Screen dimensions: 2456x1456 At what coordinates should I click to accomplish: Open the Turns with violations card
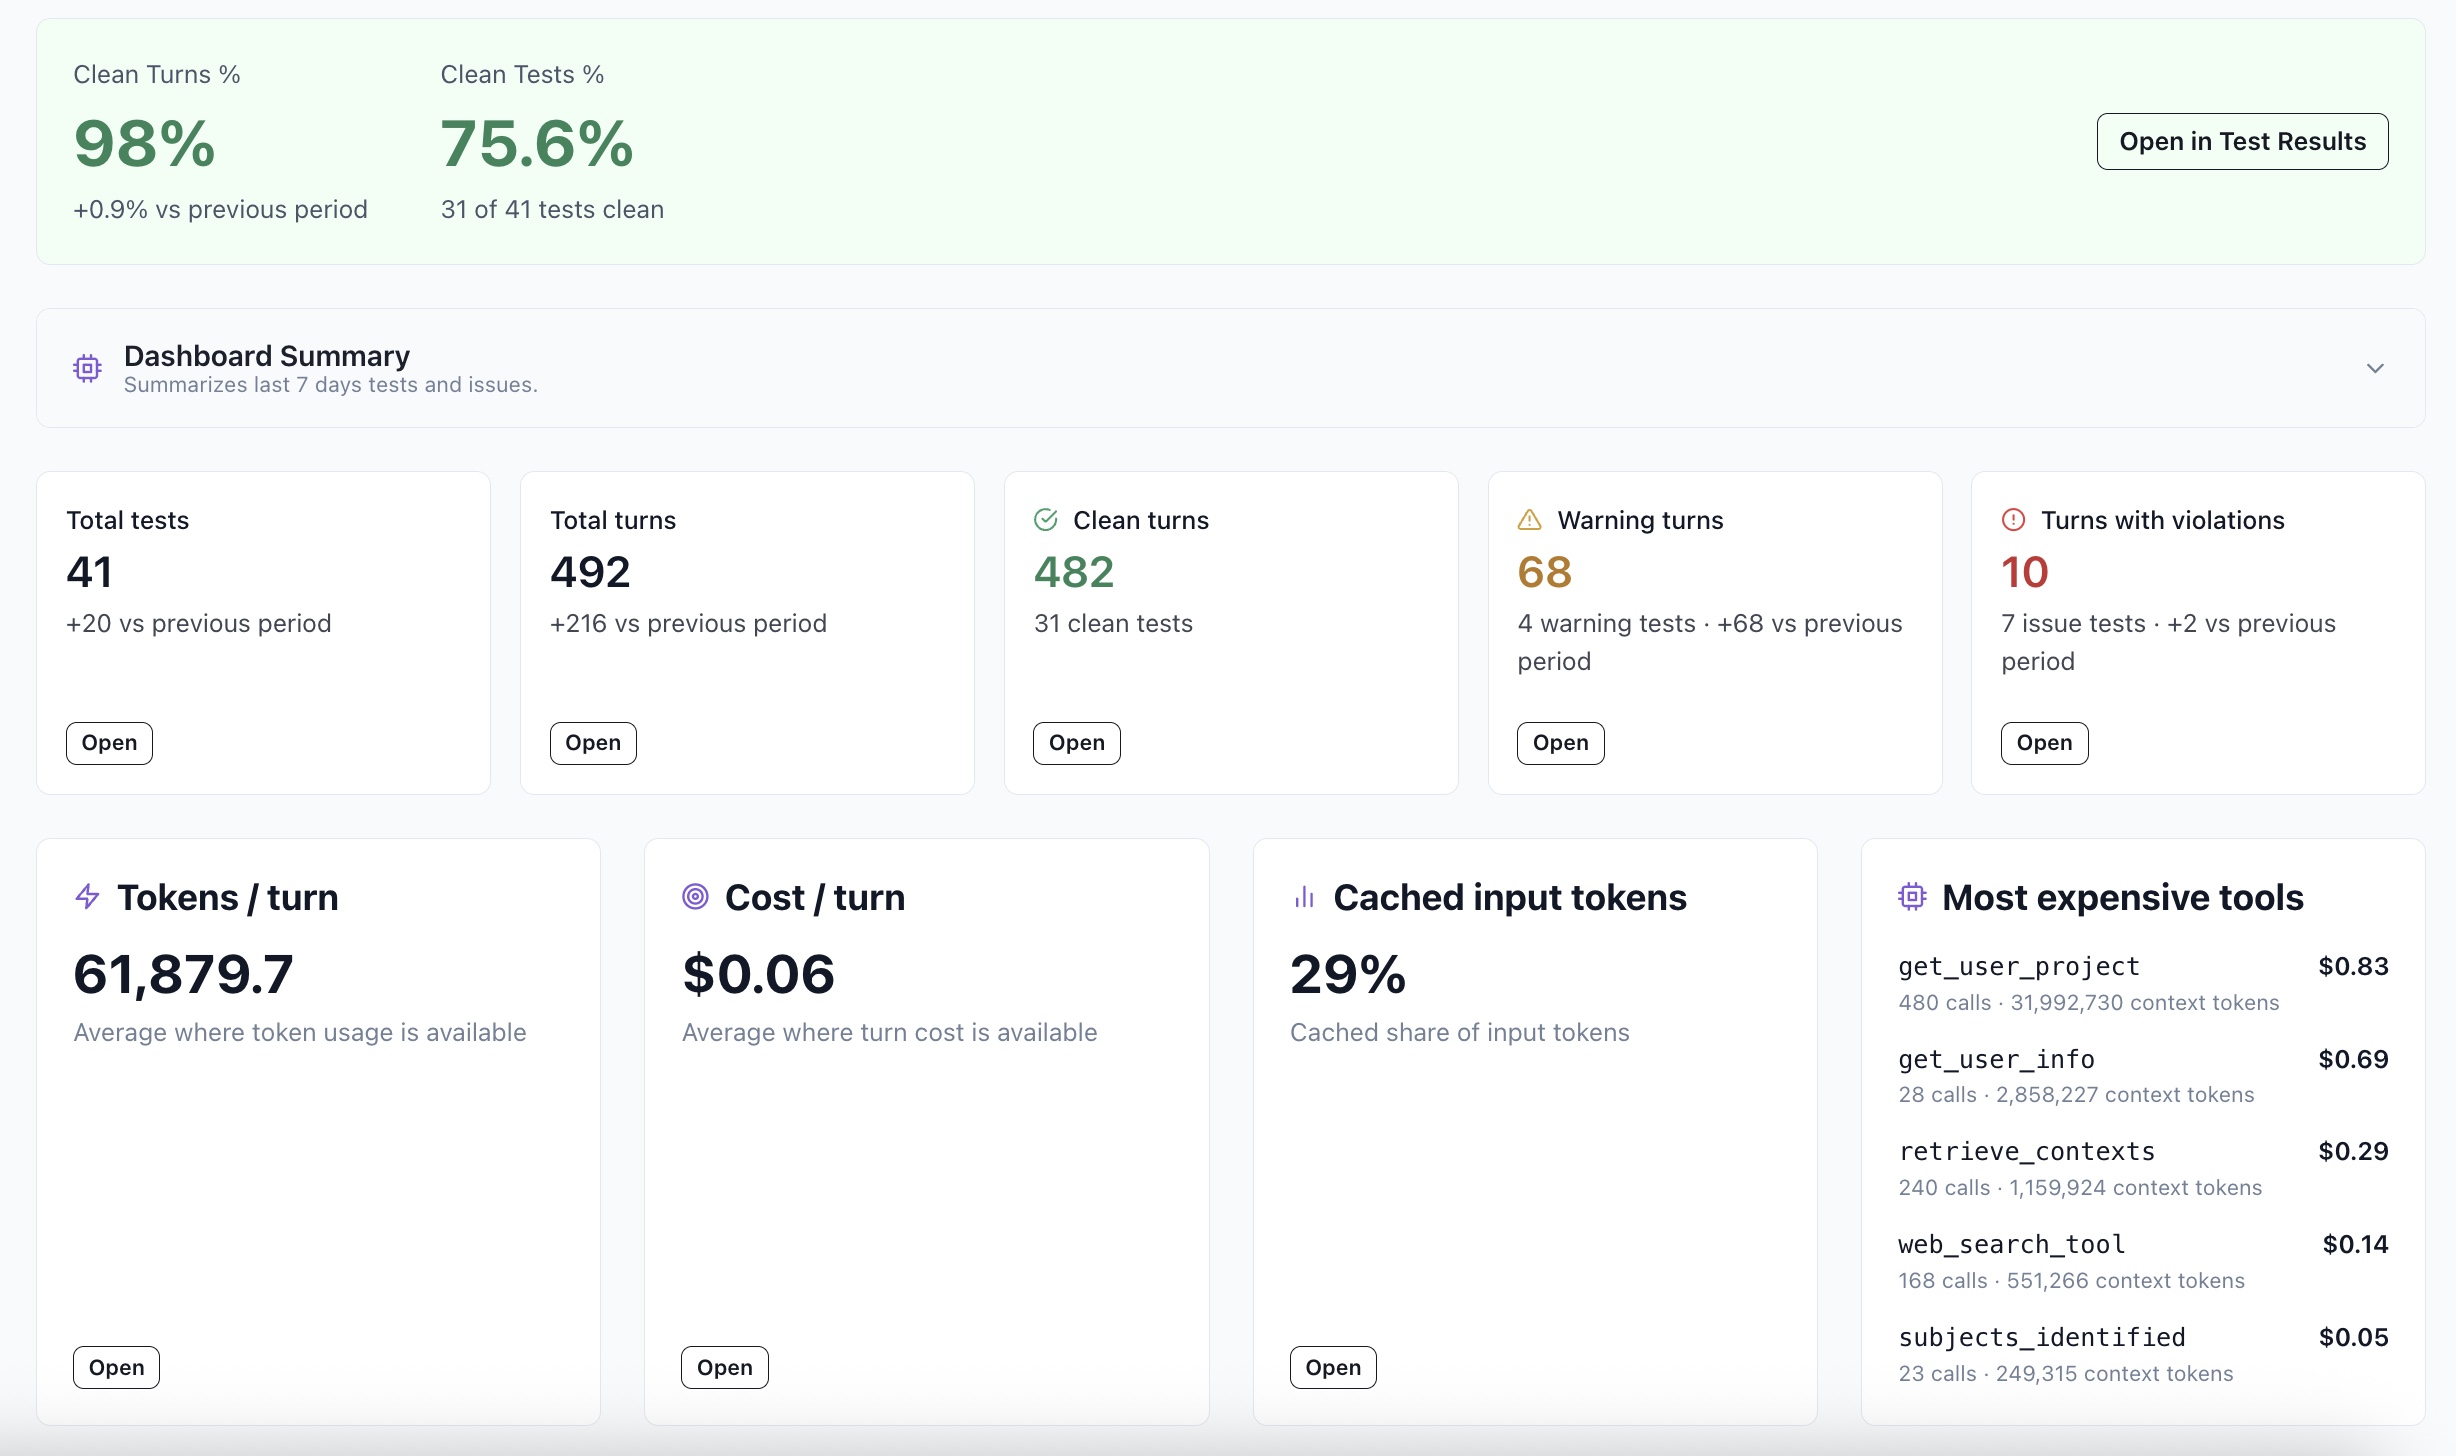[2044, 743]
